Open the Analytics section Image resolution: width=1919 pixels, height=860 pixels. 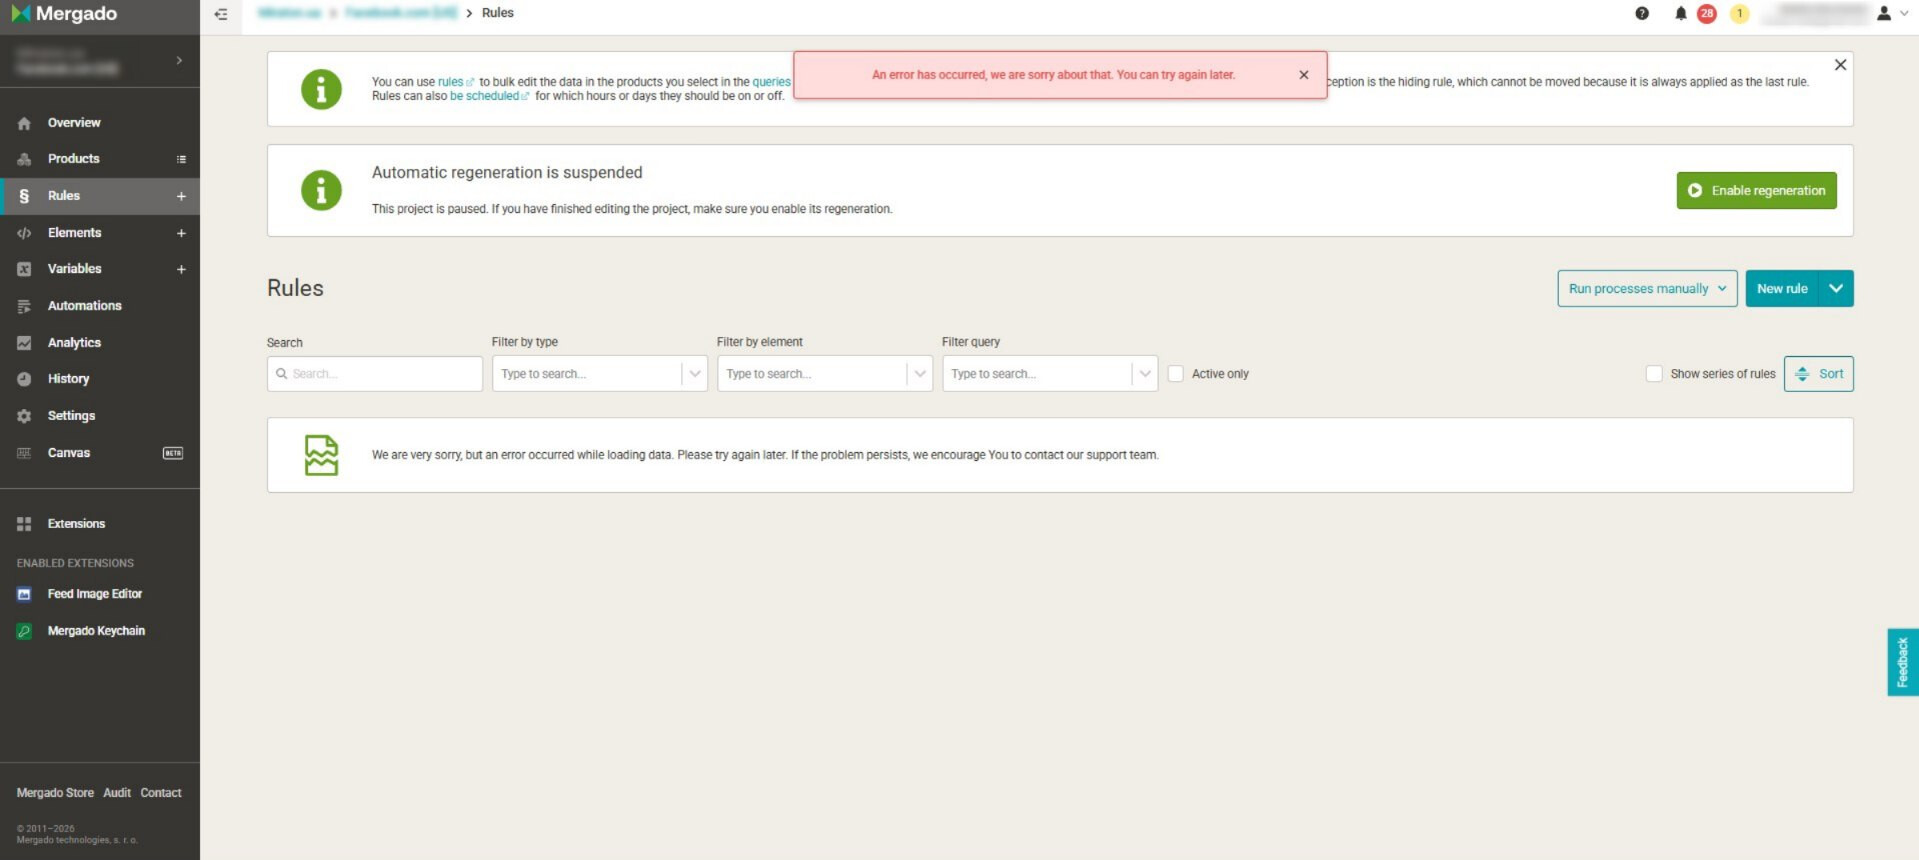(x=74, y=343)
